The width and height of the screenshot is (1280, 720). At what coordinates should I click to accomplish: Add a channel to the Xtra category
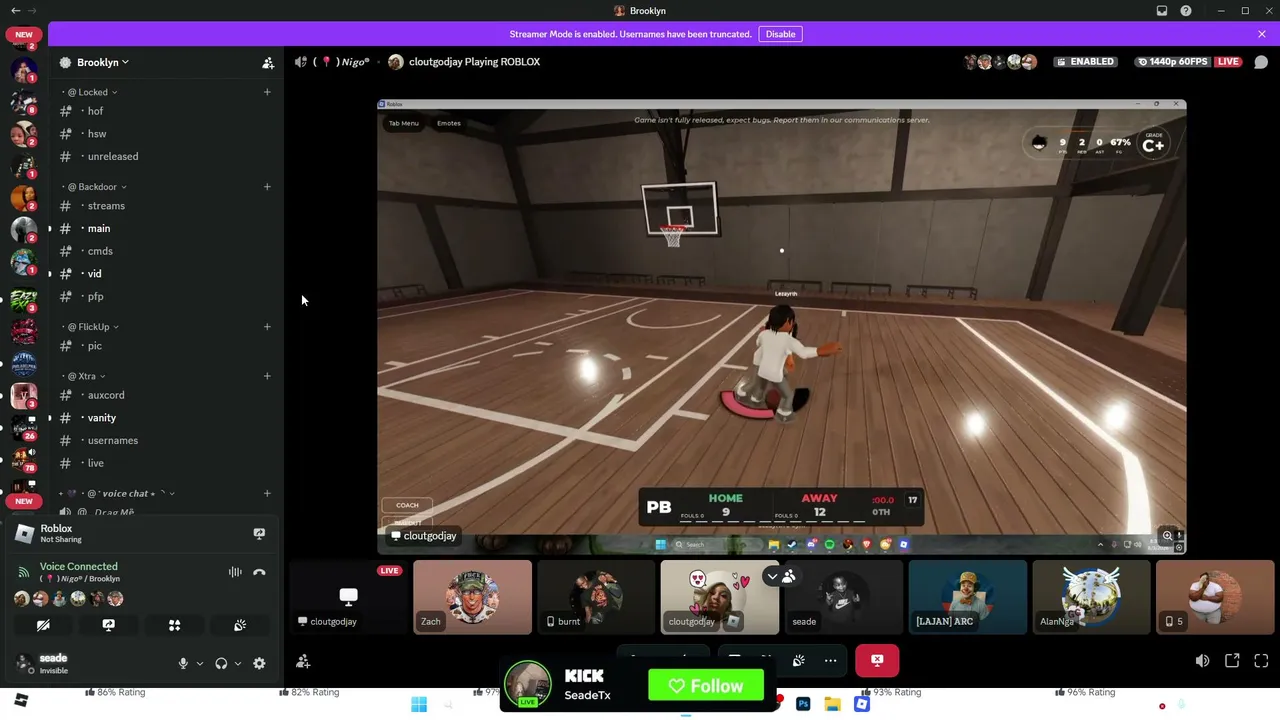(x=267, y=376)
